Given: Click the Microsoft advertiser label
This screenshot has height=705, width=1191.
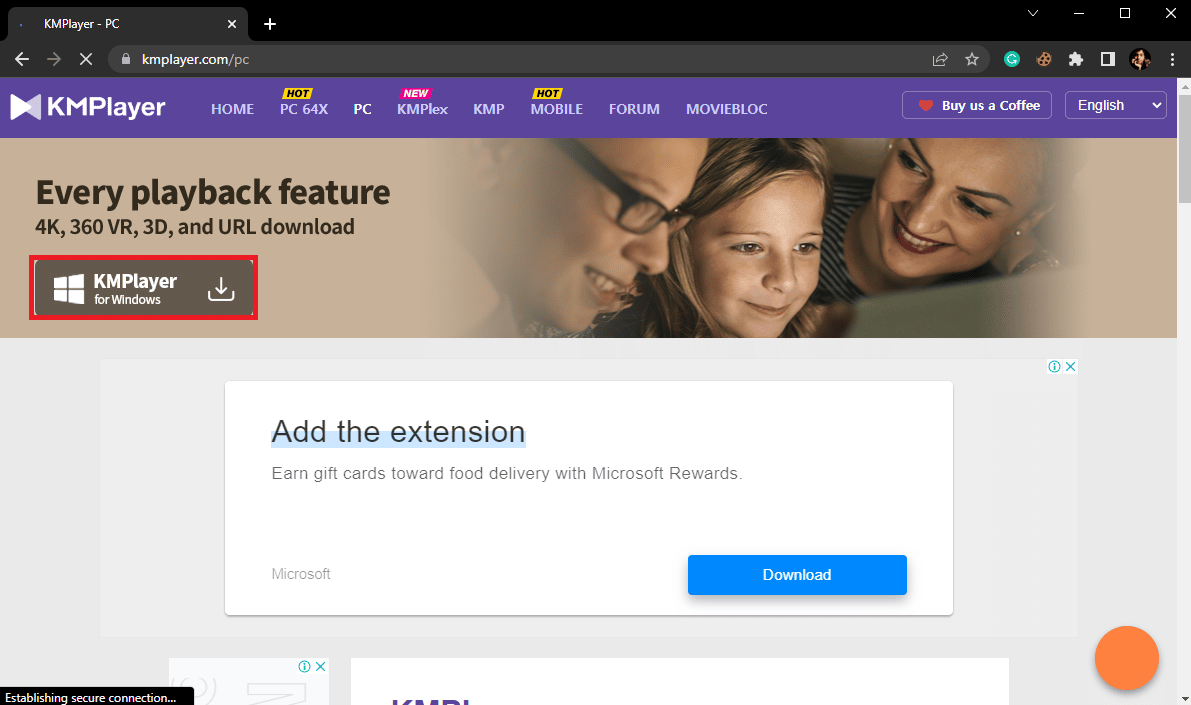Looking at the screenshot, I should [x=301, y=574].
